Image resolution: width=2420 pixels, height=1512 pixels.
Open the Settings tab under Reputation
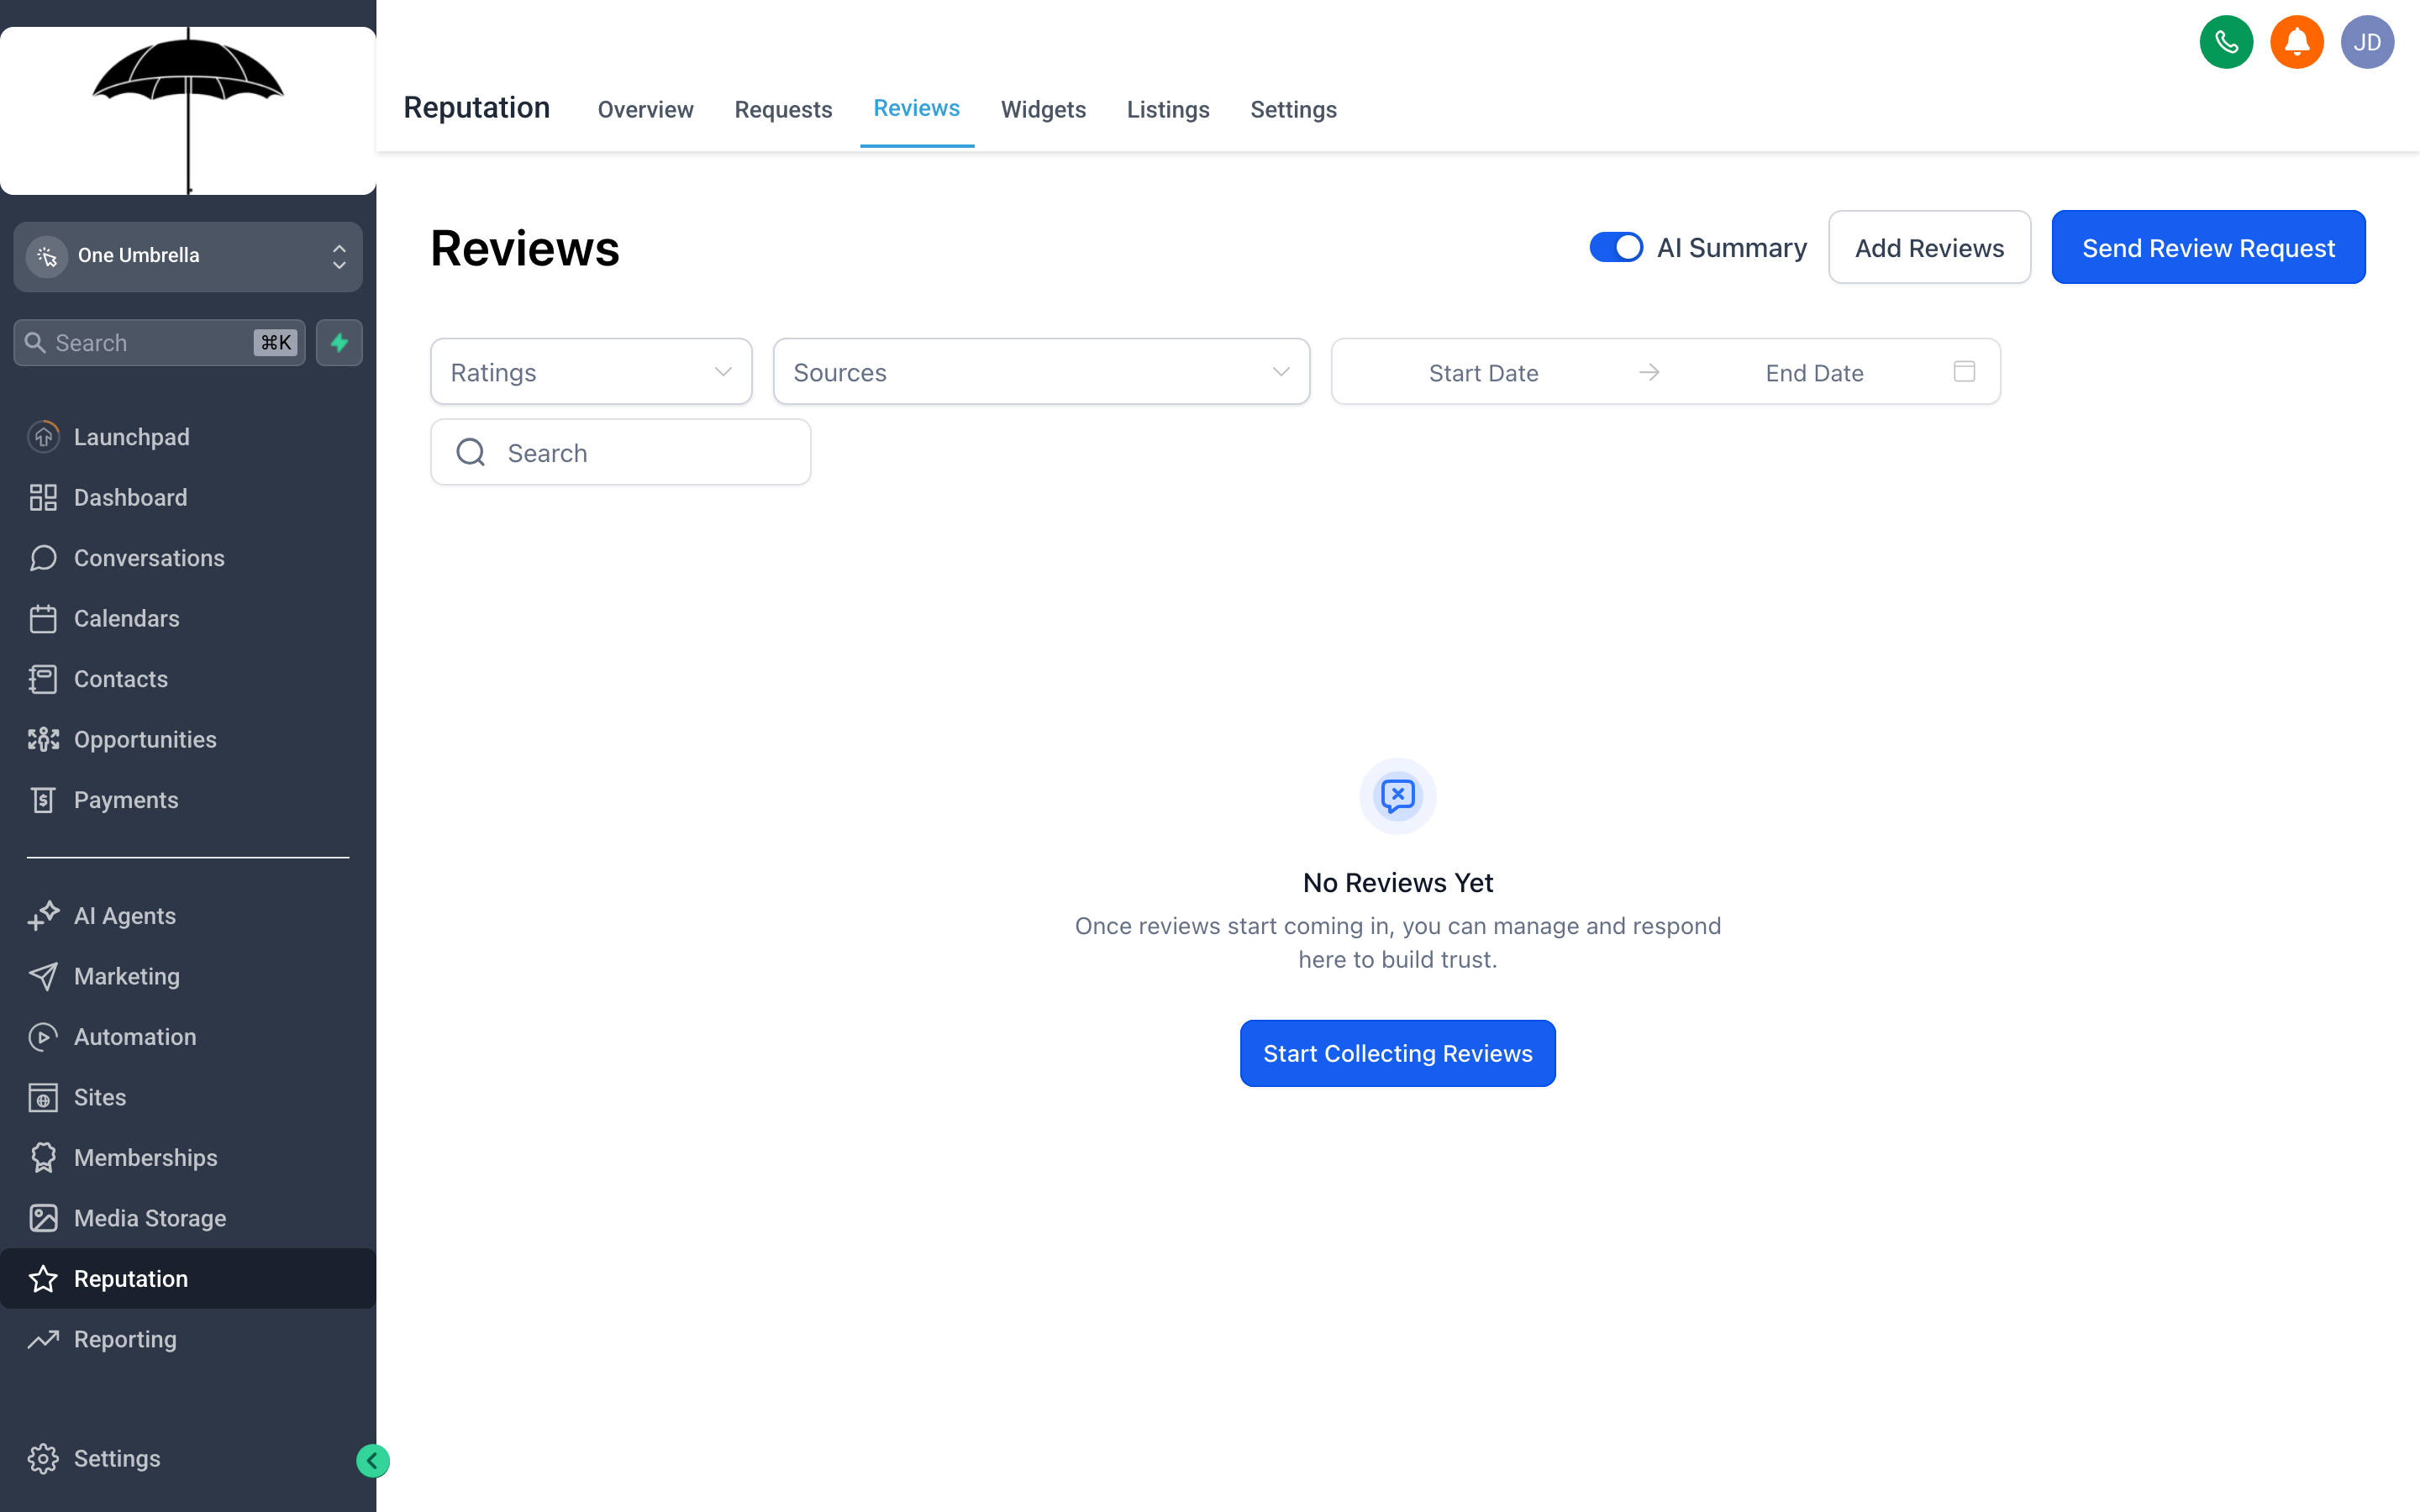click(x=1293, y=109)
